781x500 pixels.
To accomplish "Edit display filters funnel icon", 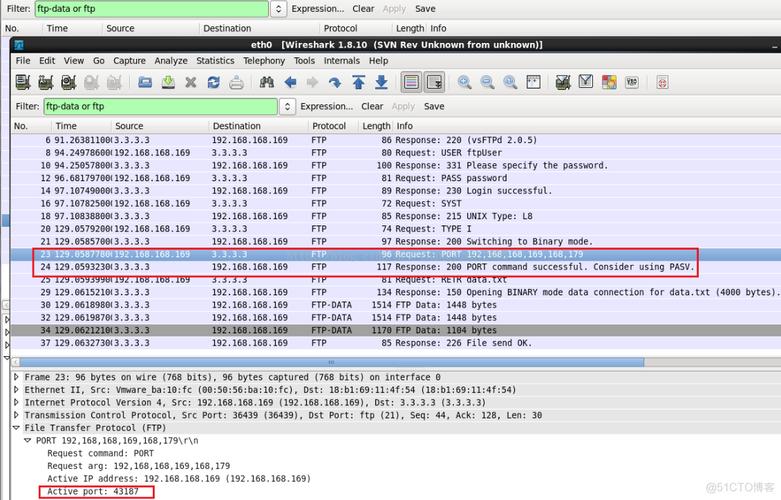I will (x=586, y=82).
